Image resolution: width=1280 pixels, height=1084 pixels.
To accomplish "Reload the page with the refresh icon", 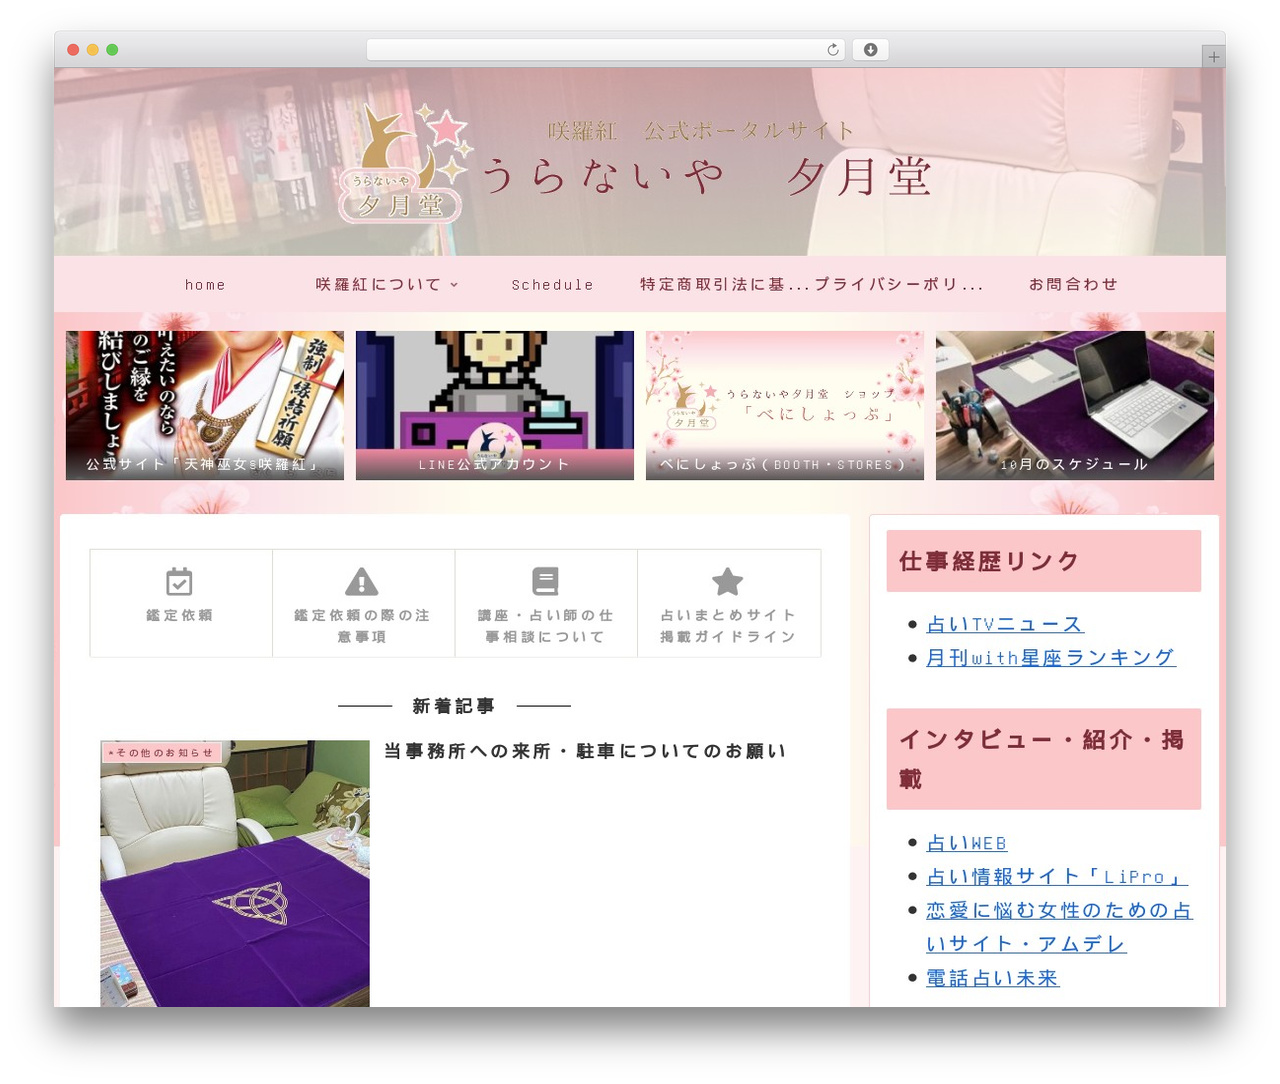I will pyautogui.click(x=832, y=50).
